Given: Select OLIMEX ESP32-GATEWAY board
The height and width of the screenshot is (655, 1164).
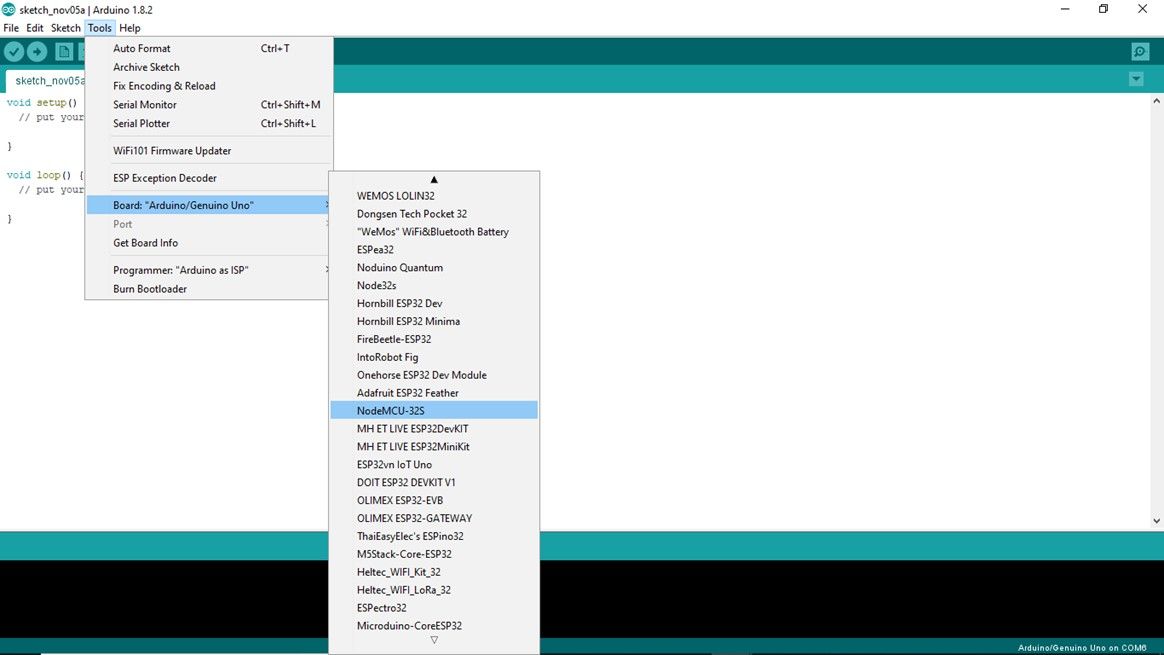Looking at the screenshot, I should coord(434,518).
